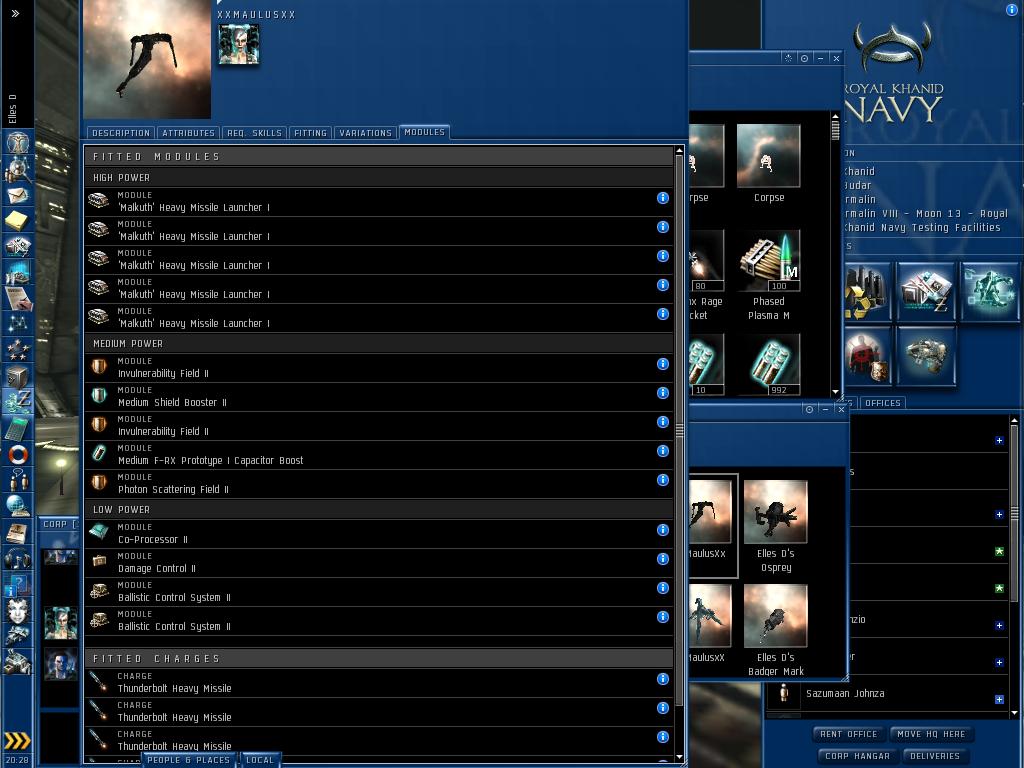Click the down arrow of modules list scrollbar

coord(679,756)
